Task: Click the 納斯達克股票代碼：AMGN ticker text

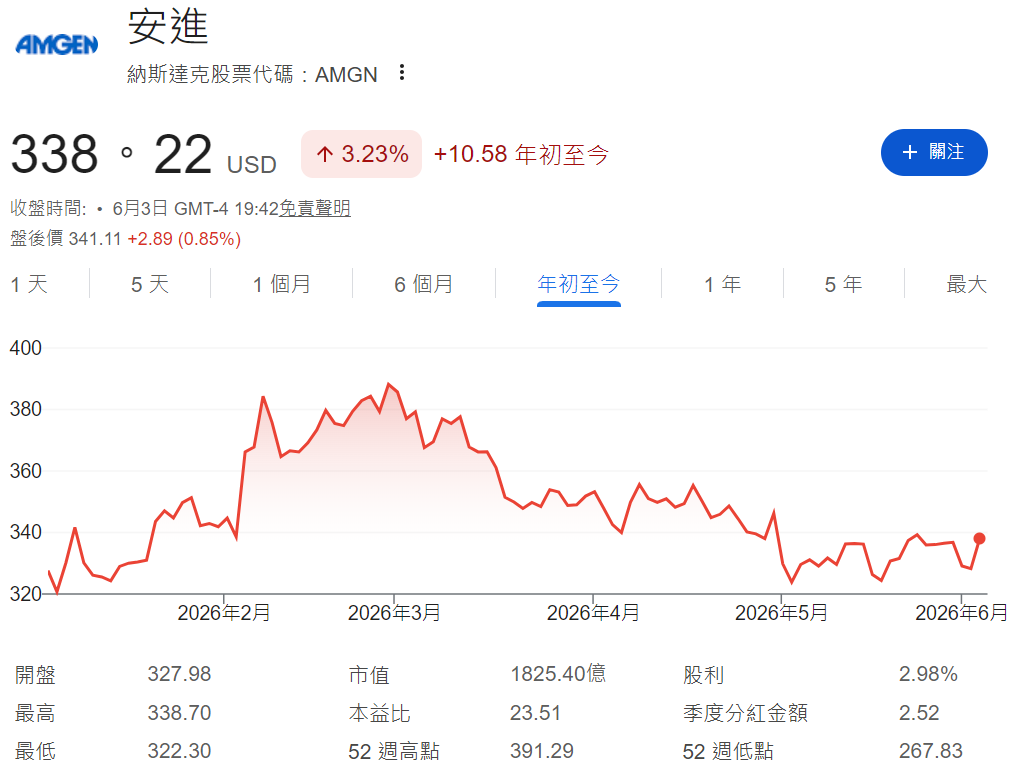Action: click(252, 74)
